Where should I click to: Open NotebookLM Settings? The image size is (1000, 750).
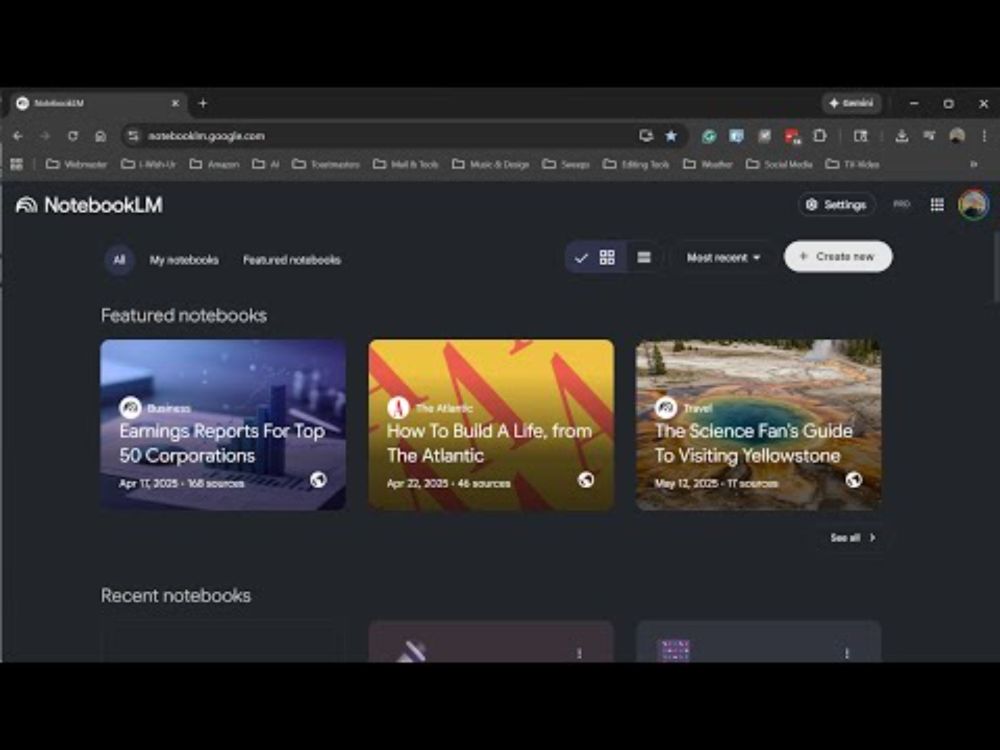coord(836,205)
